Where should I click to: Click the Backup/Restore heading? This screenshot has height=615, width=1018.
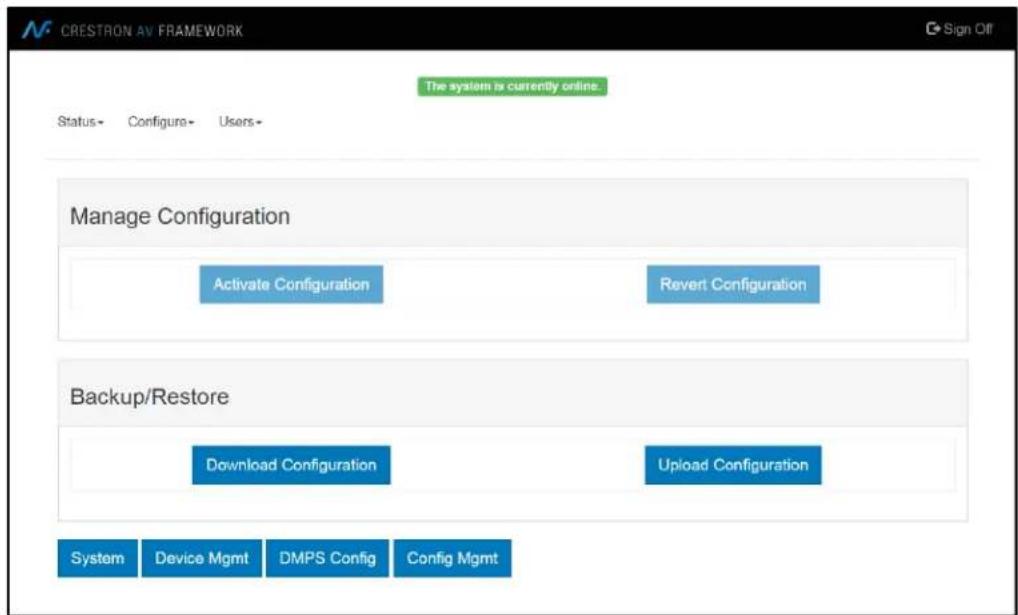(x=149, y=397)
